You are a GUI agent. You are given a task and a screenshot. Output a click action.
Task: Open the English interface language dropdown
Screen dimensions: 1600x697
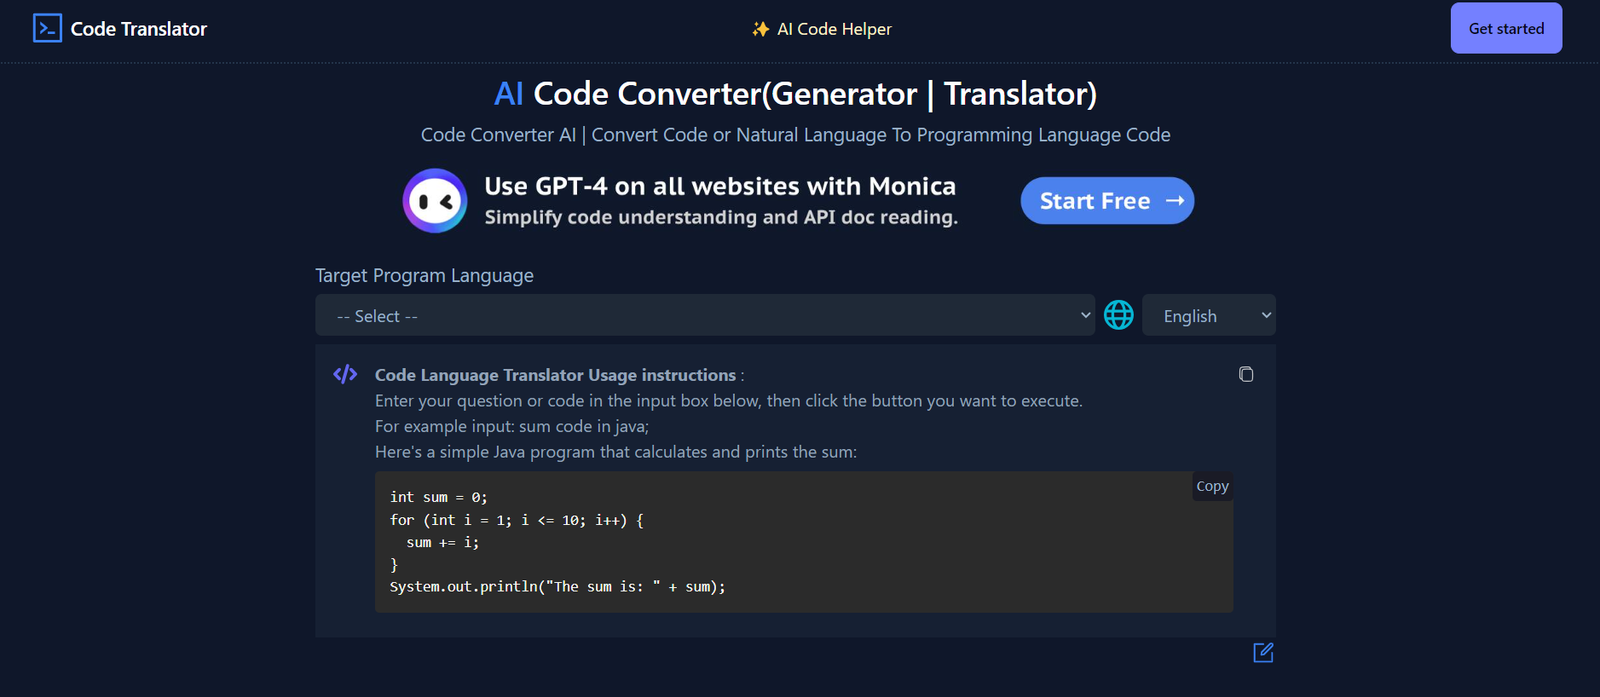point(1208,316)
